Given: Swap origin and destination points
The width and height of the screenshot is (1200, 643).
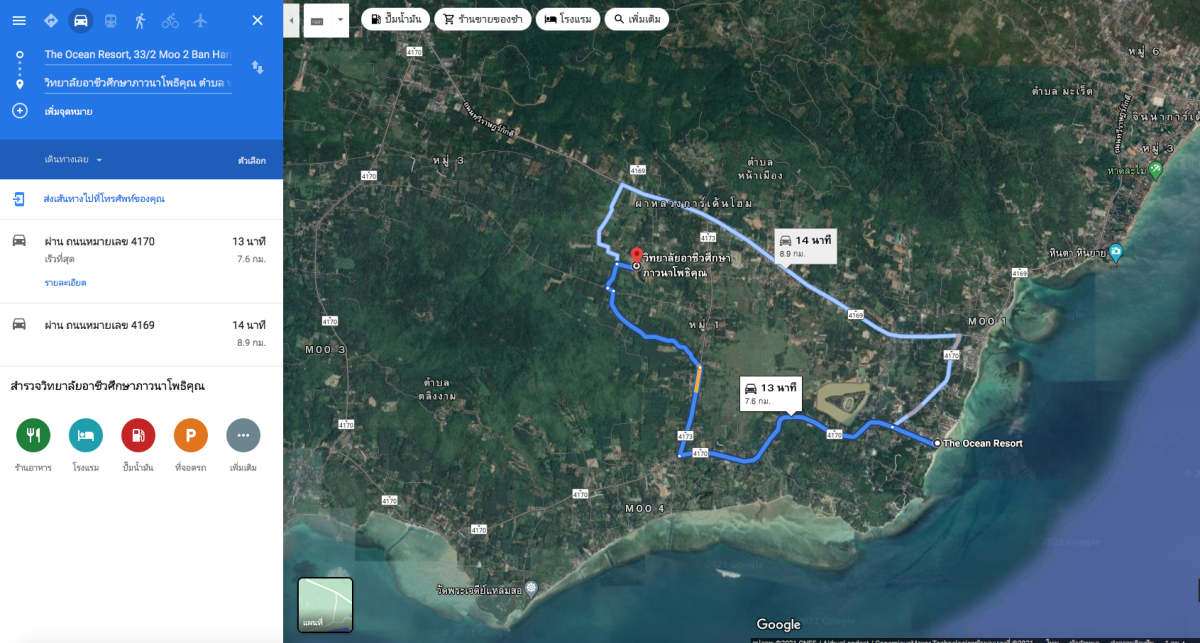Looking at the screenshot, I should 257,67.
